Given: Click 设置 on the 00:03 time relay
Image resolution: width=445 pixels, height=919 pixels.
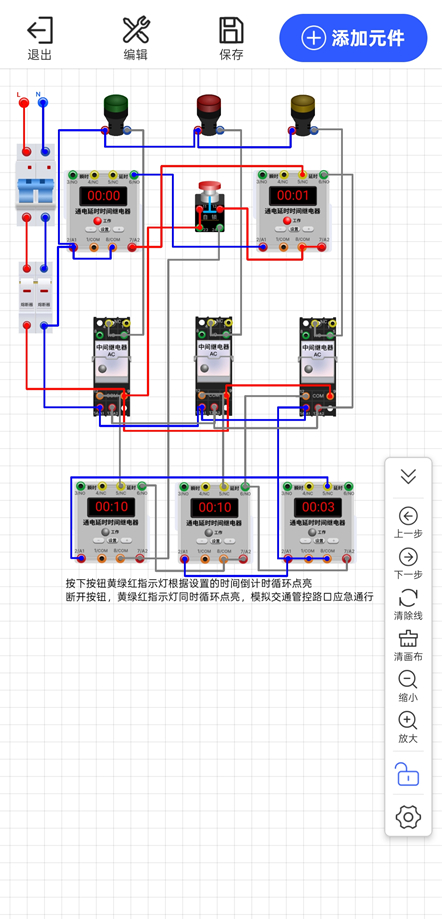Looking at the screenshot, I should click(318, 540).
